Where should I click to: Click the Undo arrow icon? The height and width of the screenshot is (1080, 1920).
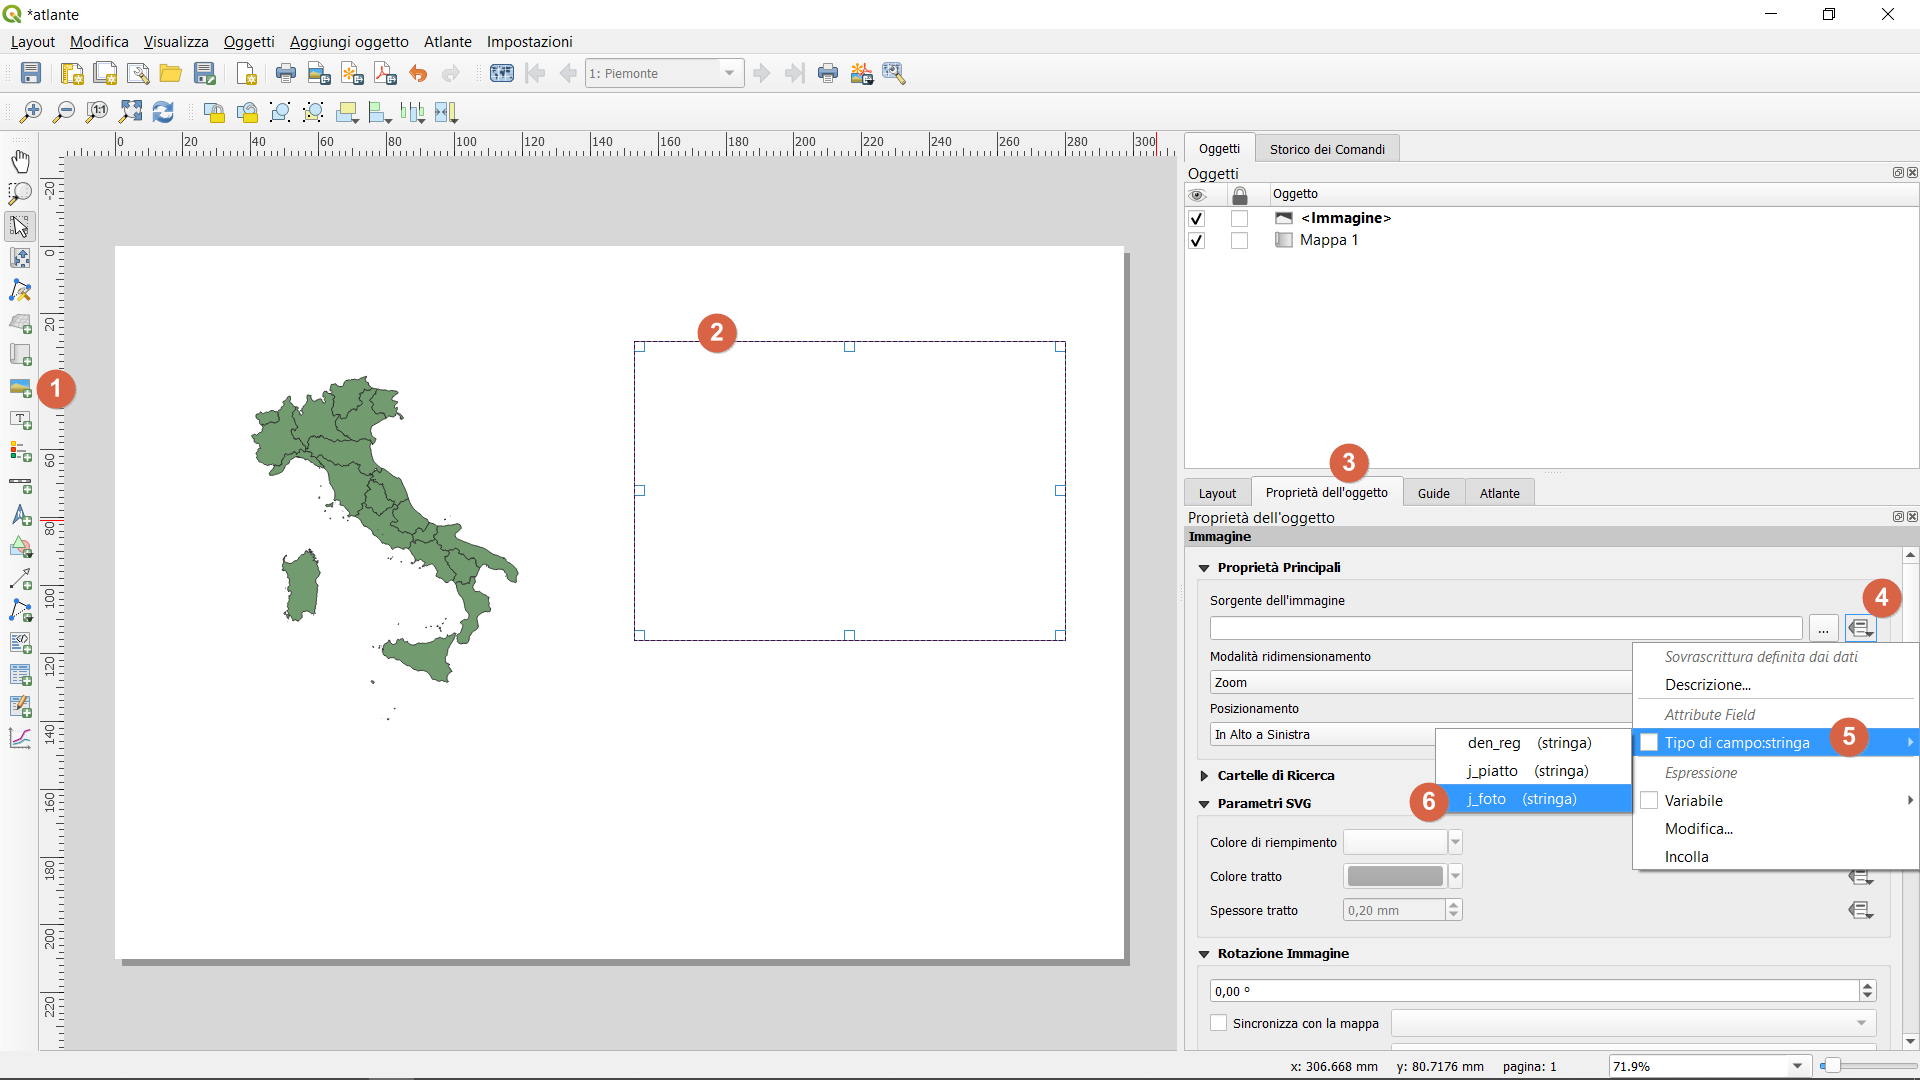coord(418,73)
